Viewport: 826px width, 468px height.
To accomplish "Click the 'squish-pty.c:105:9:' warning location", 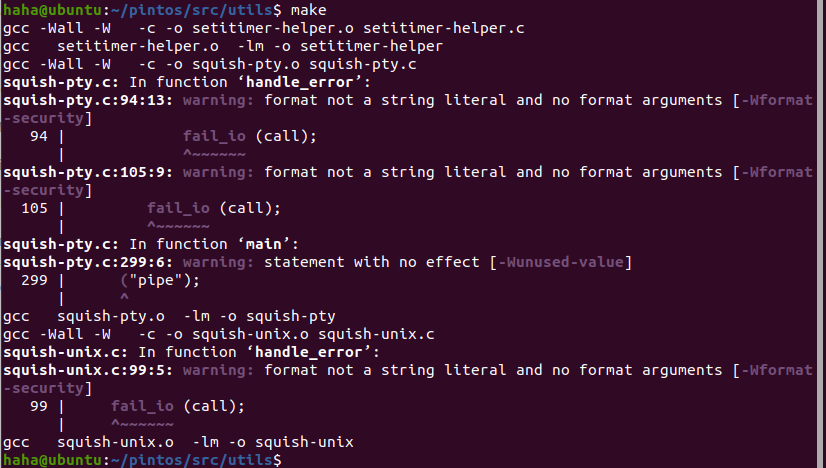I will pyautogui.click(x=88, y=172).
